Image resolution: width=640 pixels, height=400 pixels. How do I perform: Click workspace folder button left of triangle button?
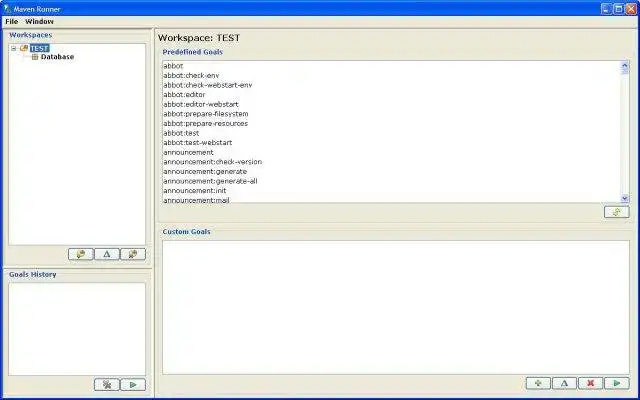click(x=81, y=254)
